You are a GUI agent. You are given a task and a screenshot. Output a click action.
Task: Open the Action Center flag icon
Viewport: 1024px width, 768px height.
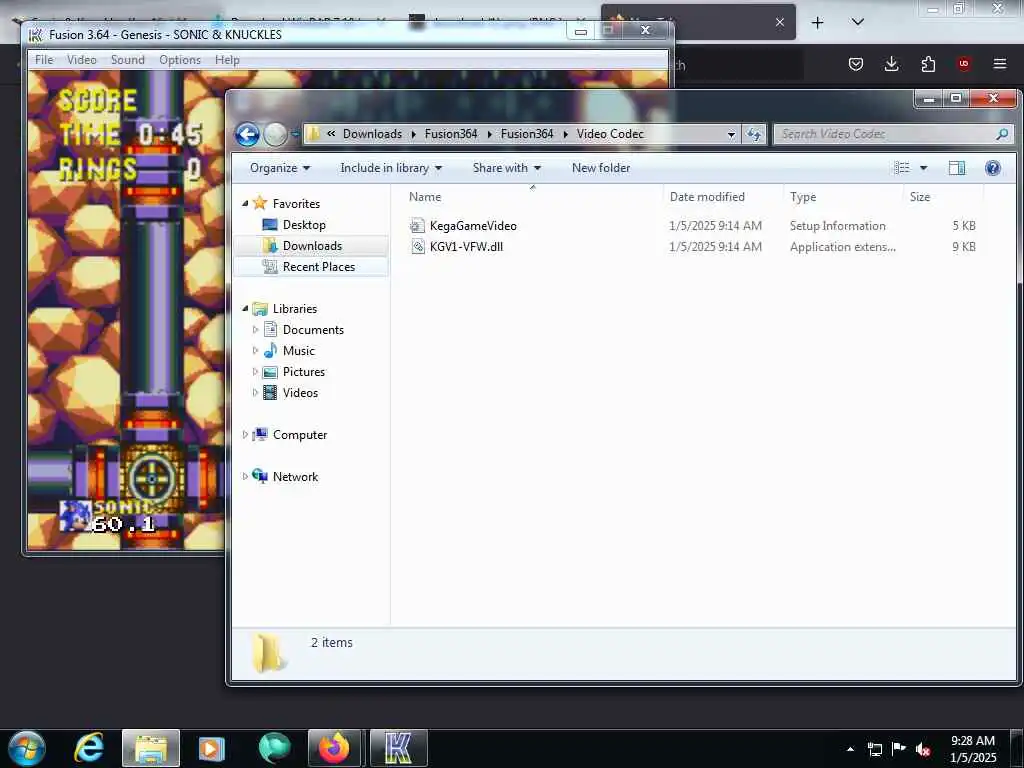(x=899, y=749)
